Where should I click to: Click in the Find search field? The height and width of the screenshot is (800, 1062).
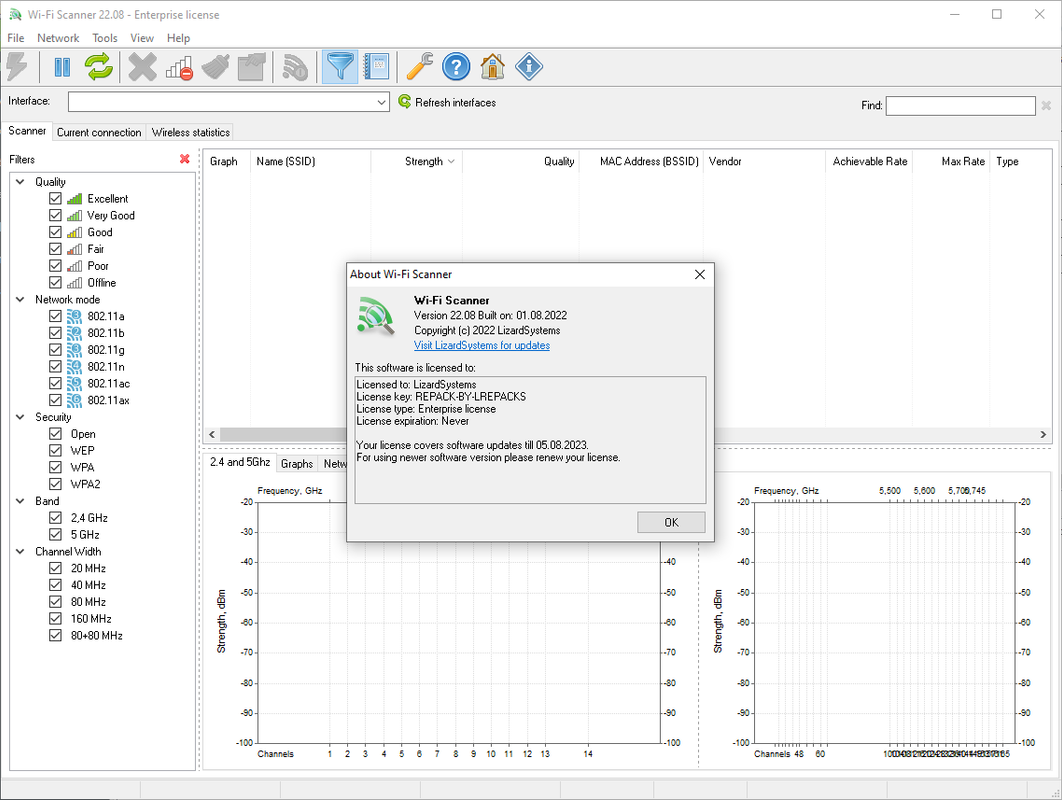click(960, 106)
